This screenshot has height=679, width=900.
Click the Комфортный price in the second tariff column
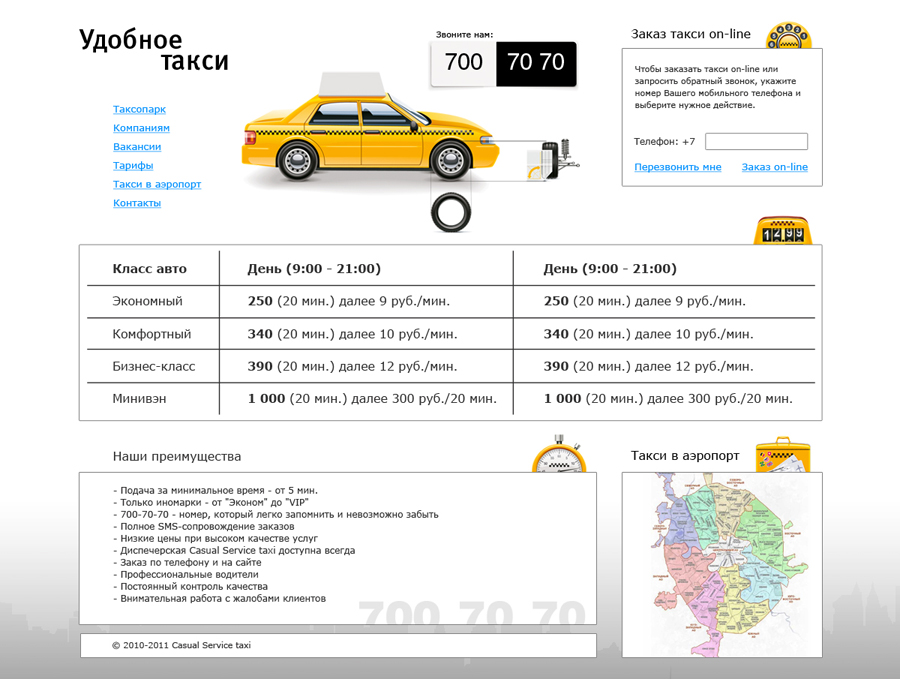(649, 334)
